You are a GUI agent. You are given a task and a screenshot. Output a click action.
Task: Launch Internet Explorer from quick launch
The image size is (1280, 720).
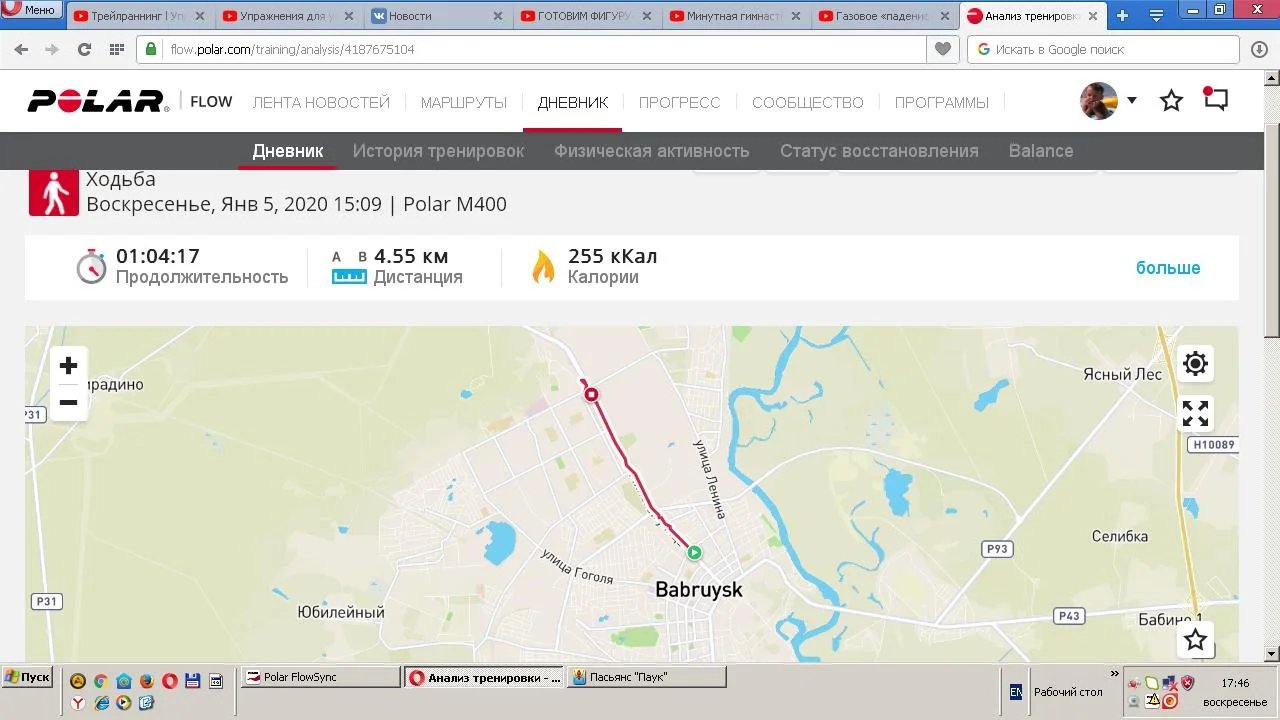(101, 703)
